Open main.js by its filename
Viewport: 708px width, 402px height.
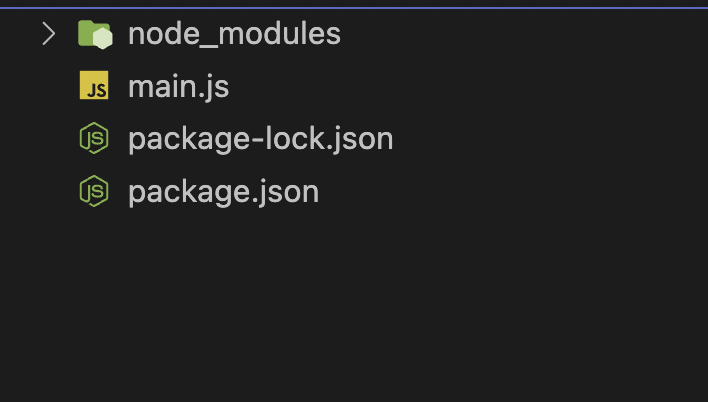(178, 88)
